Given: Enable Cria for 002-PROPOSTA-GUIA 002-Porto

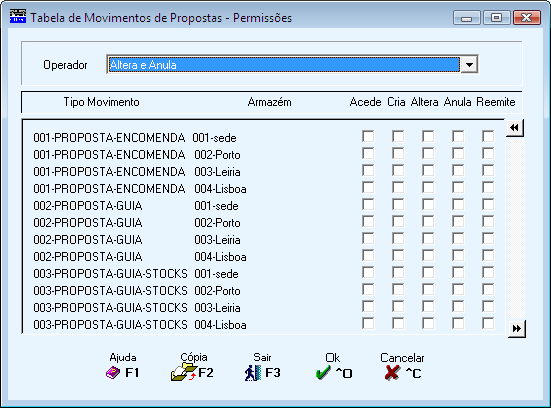Looking at the screenshot, I should (398, 221).
